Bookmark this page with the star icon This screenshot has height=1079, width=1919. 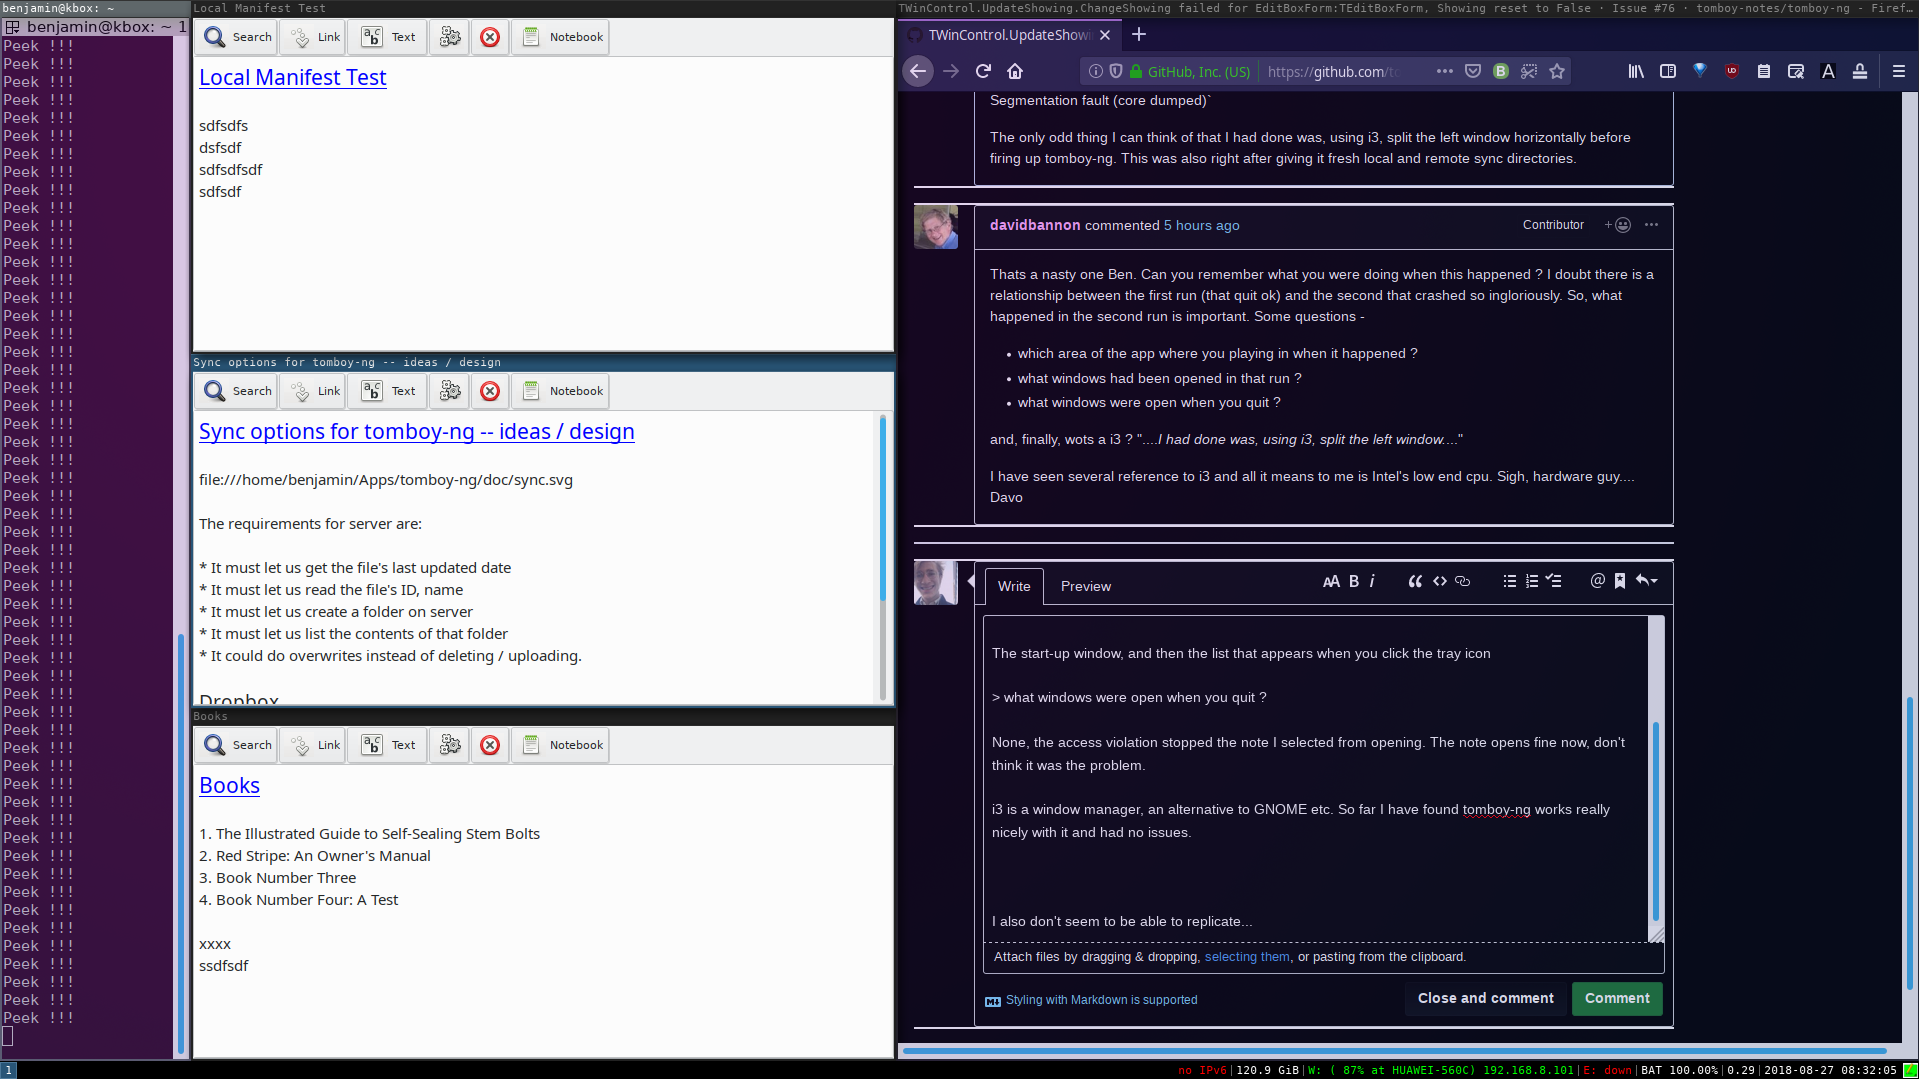tap(1557, 71)
